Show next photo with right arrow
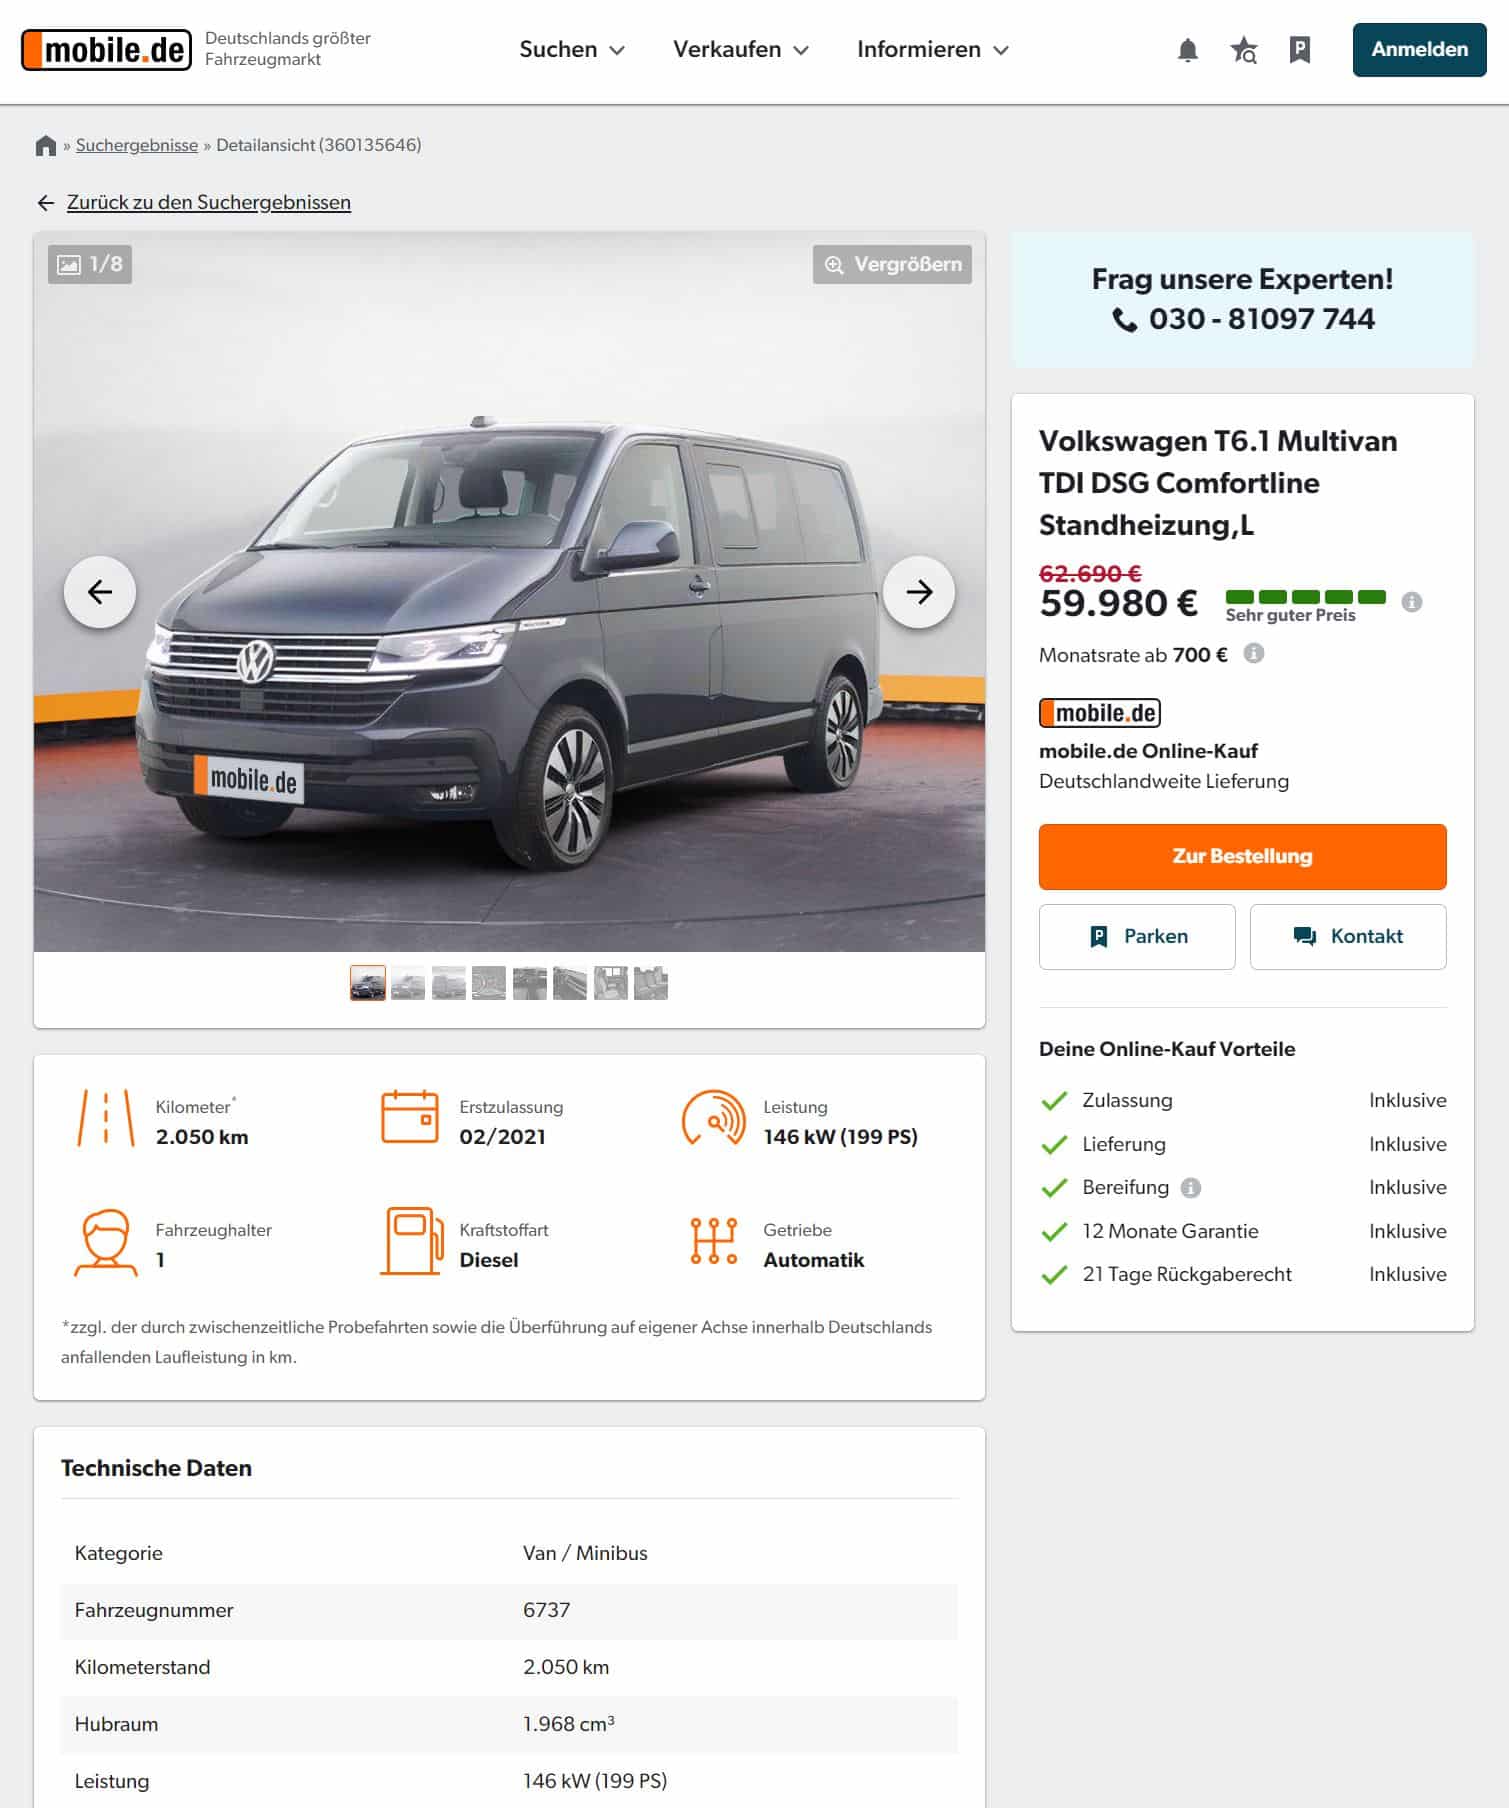This screenshot has width=1509, height=1808. [x=919, y=592]
